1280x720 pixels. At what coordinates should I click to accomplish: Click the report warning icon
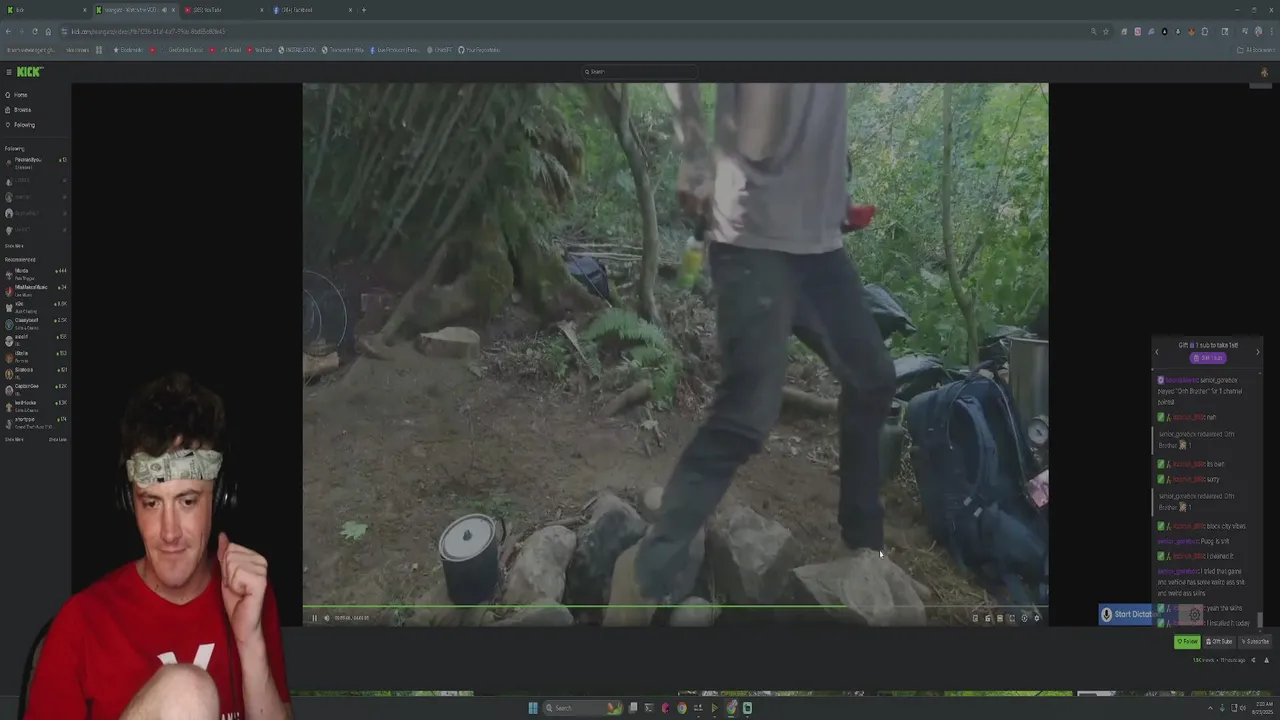1266,660
